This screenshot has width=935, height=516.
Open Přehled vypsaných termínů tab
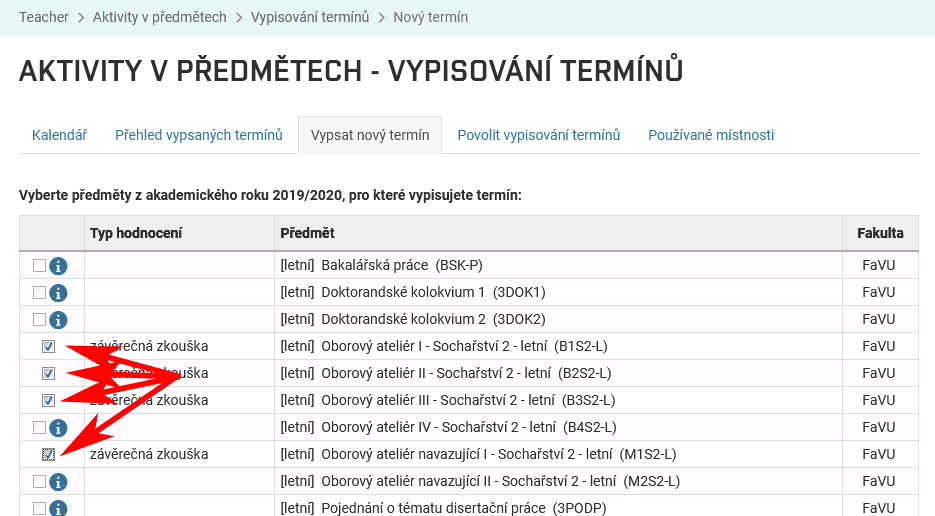click(199, 135)
